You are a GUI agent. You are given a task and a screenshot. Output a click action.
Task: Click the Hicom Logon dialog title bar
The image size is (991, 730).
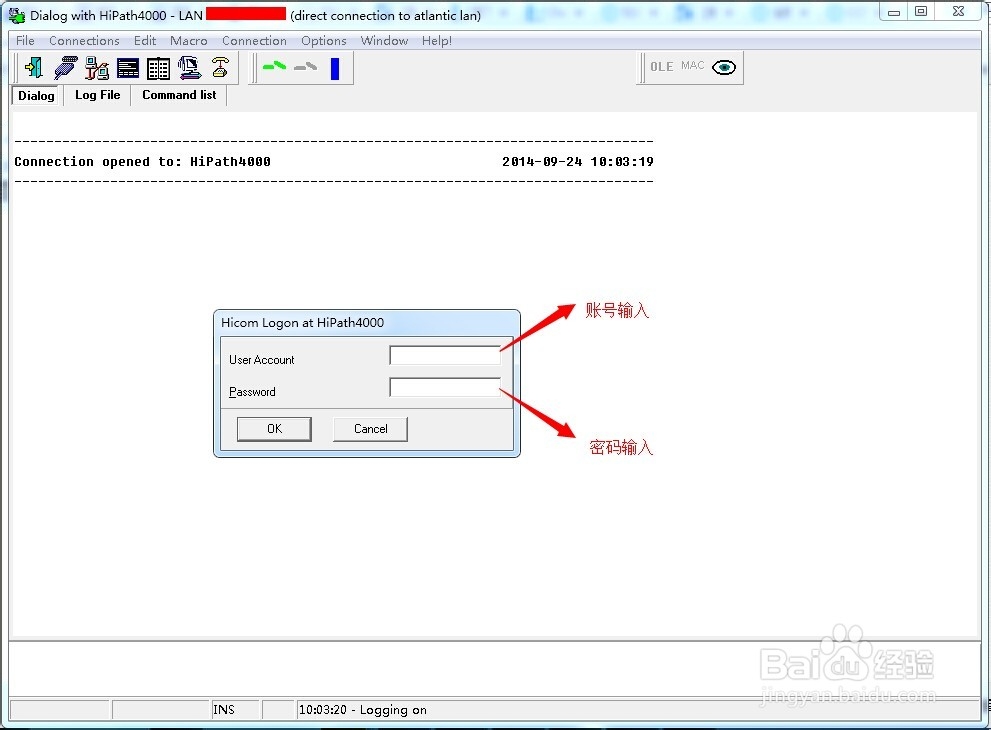pos(367,322)
